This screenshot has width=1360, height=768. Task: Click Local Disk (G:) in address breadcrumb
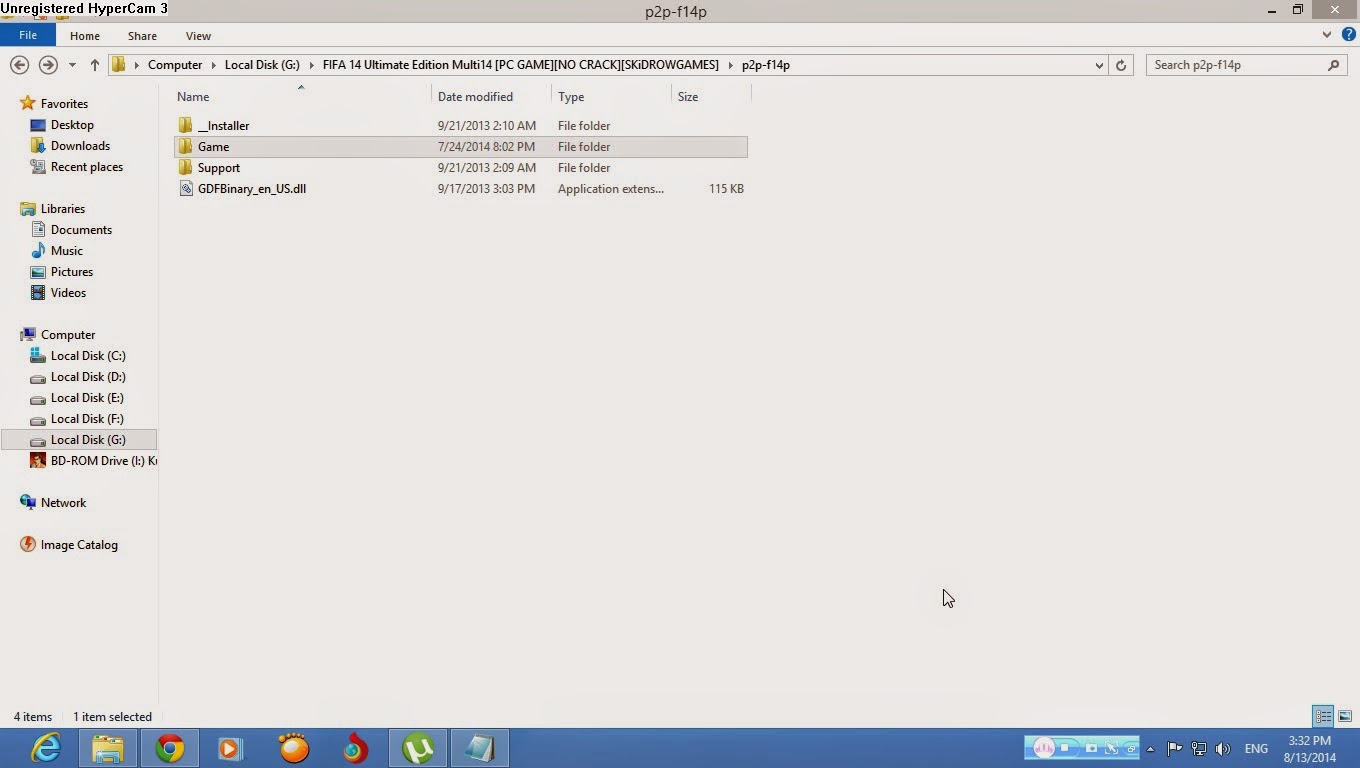click(262, 65)
